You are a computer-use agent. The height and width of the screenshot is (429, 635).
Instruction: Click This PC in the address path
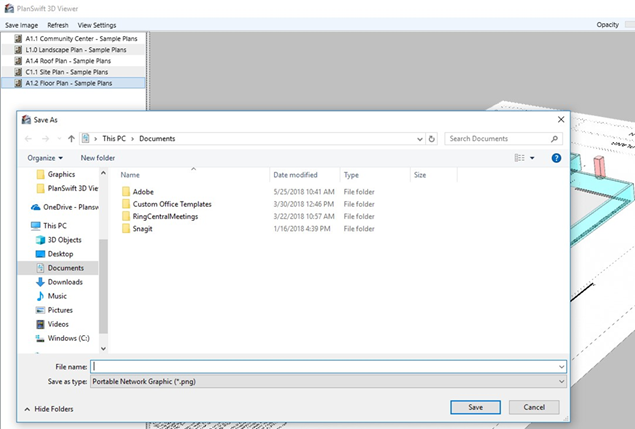[x=114, y=139]
